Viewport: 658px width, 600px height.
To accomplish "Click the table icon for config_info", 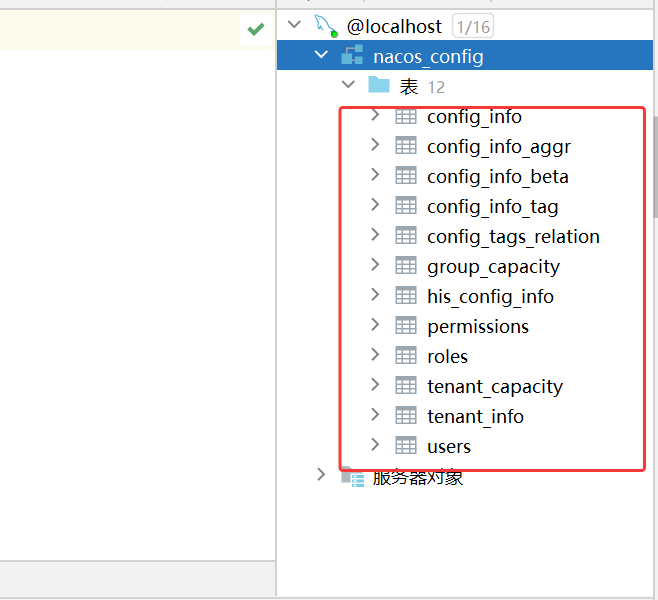I will (406, 117).
